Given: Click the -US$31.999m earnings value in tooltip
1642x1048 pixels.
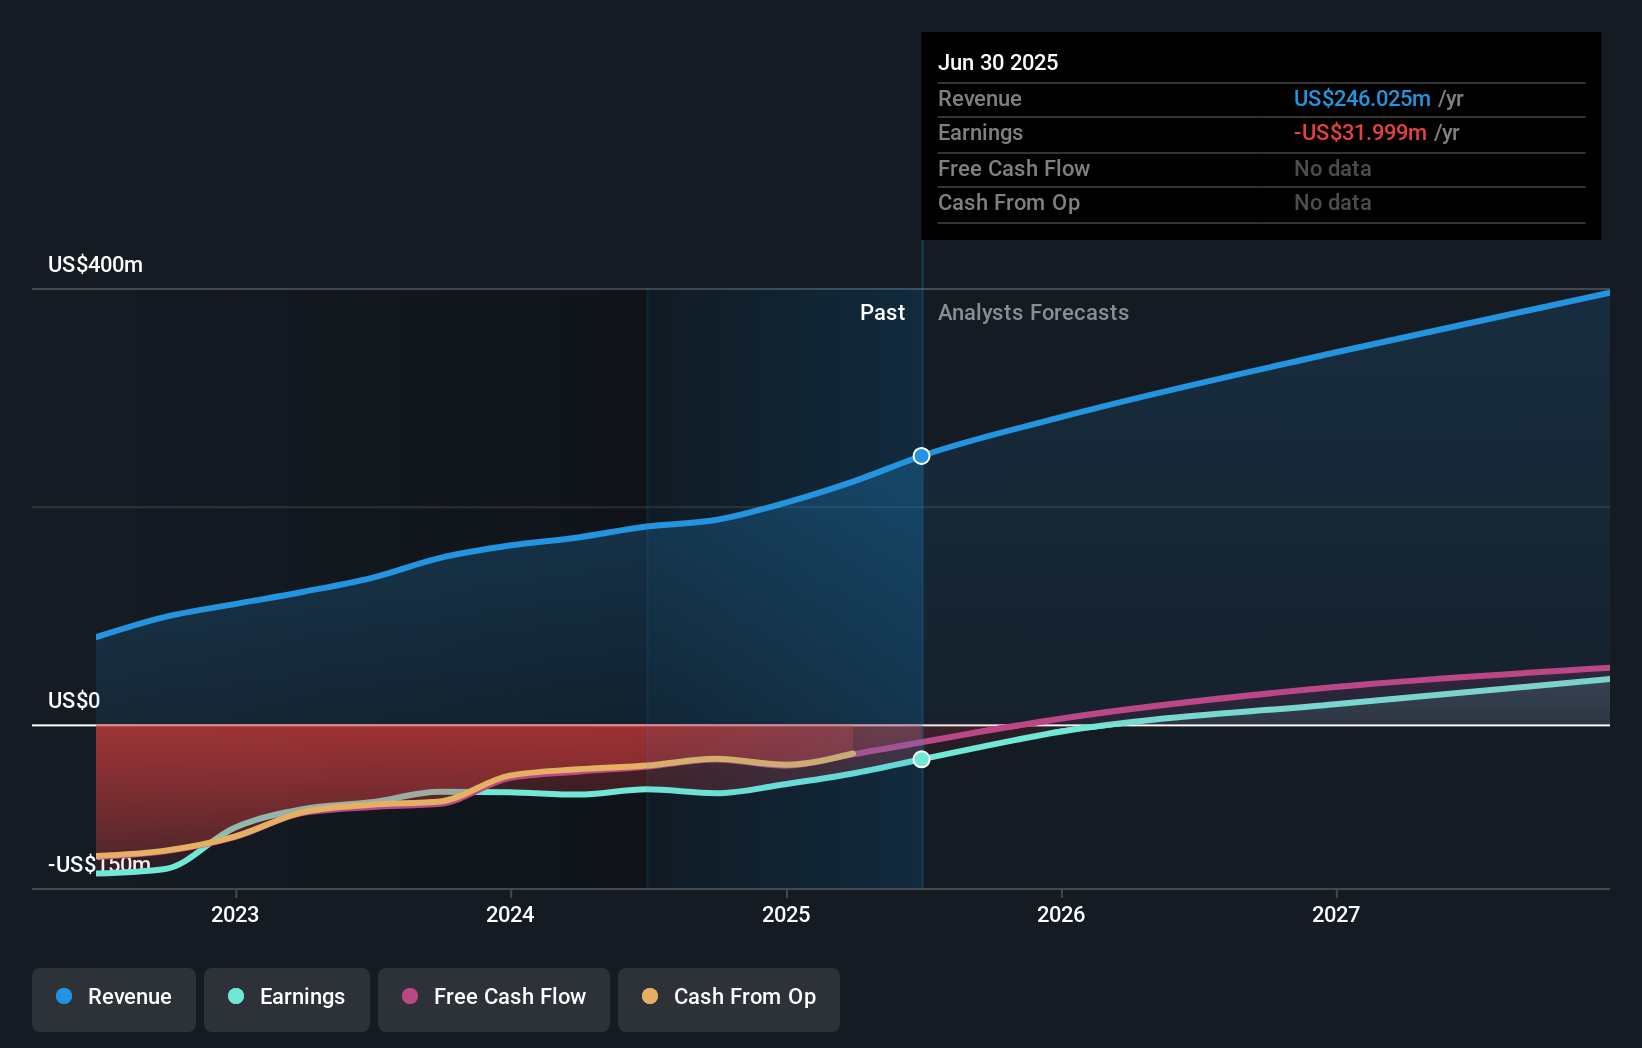Looking at the screenshot, I should (x=1360, y=132).
